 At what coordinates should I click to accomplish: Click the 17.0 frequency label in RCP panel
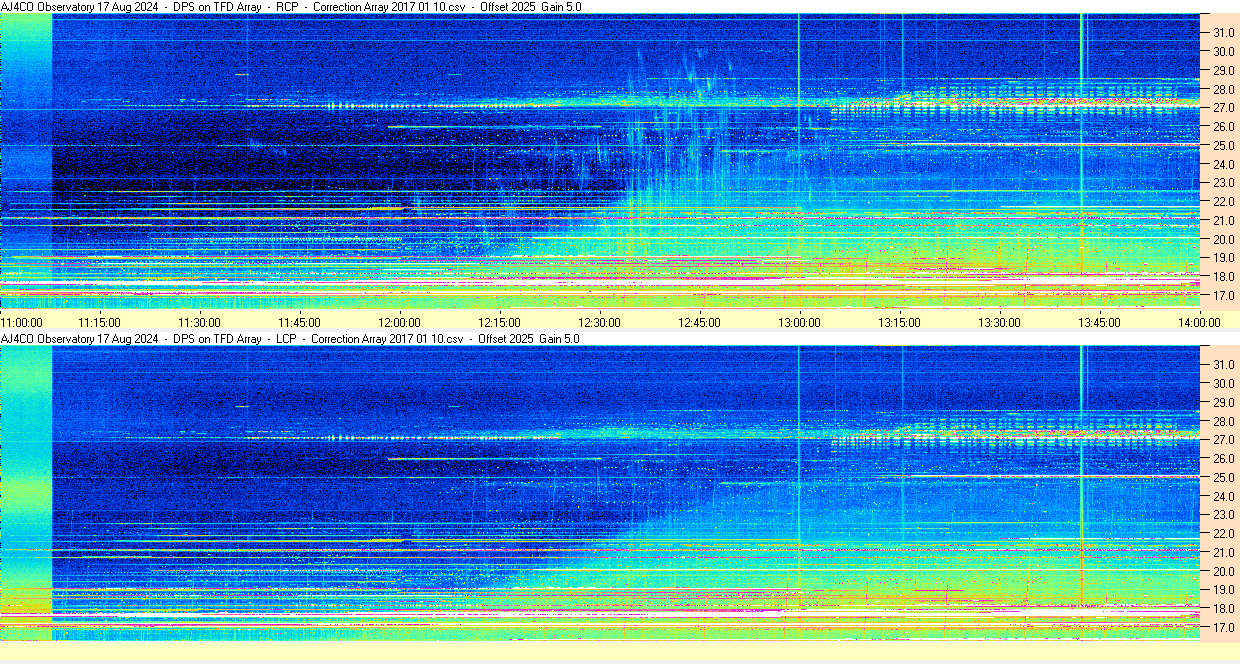coord(1222,296)
